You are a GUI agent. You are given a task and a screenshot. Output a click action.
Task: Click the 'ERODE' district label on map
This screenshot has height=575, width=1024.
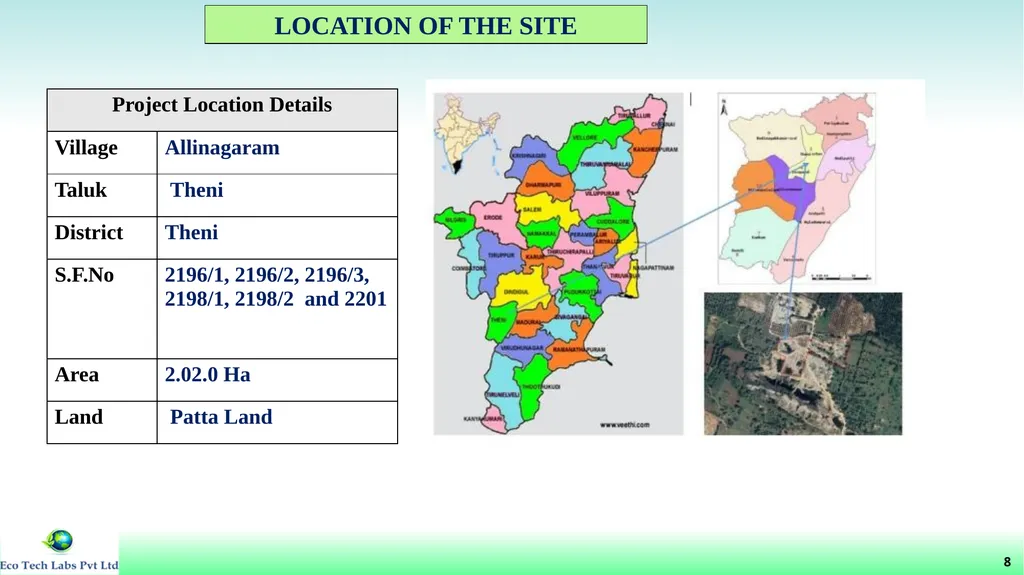click(493, 218)
